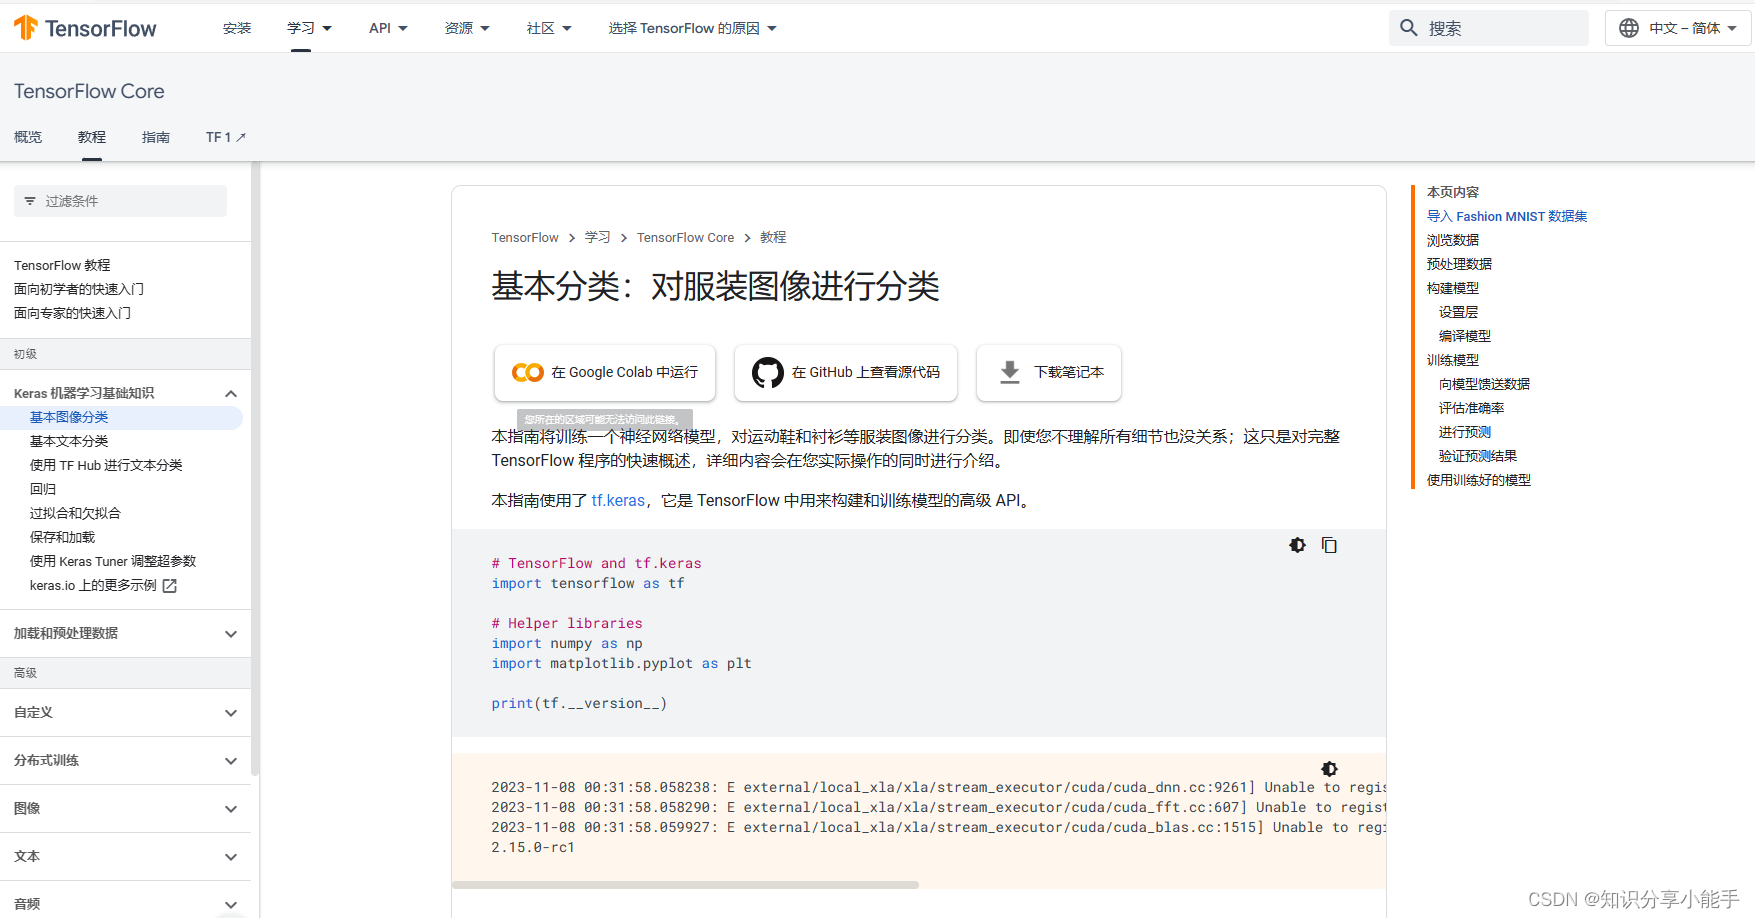
Task: Click the 过滤条件 filter field
Action: (x=120, y=201)
